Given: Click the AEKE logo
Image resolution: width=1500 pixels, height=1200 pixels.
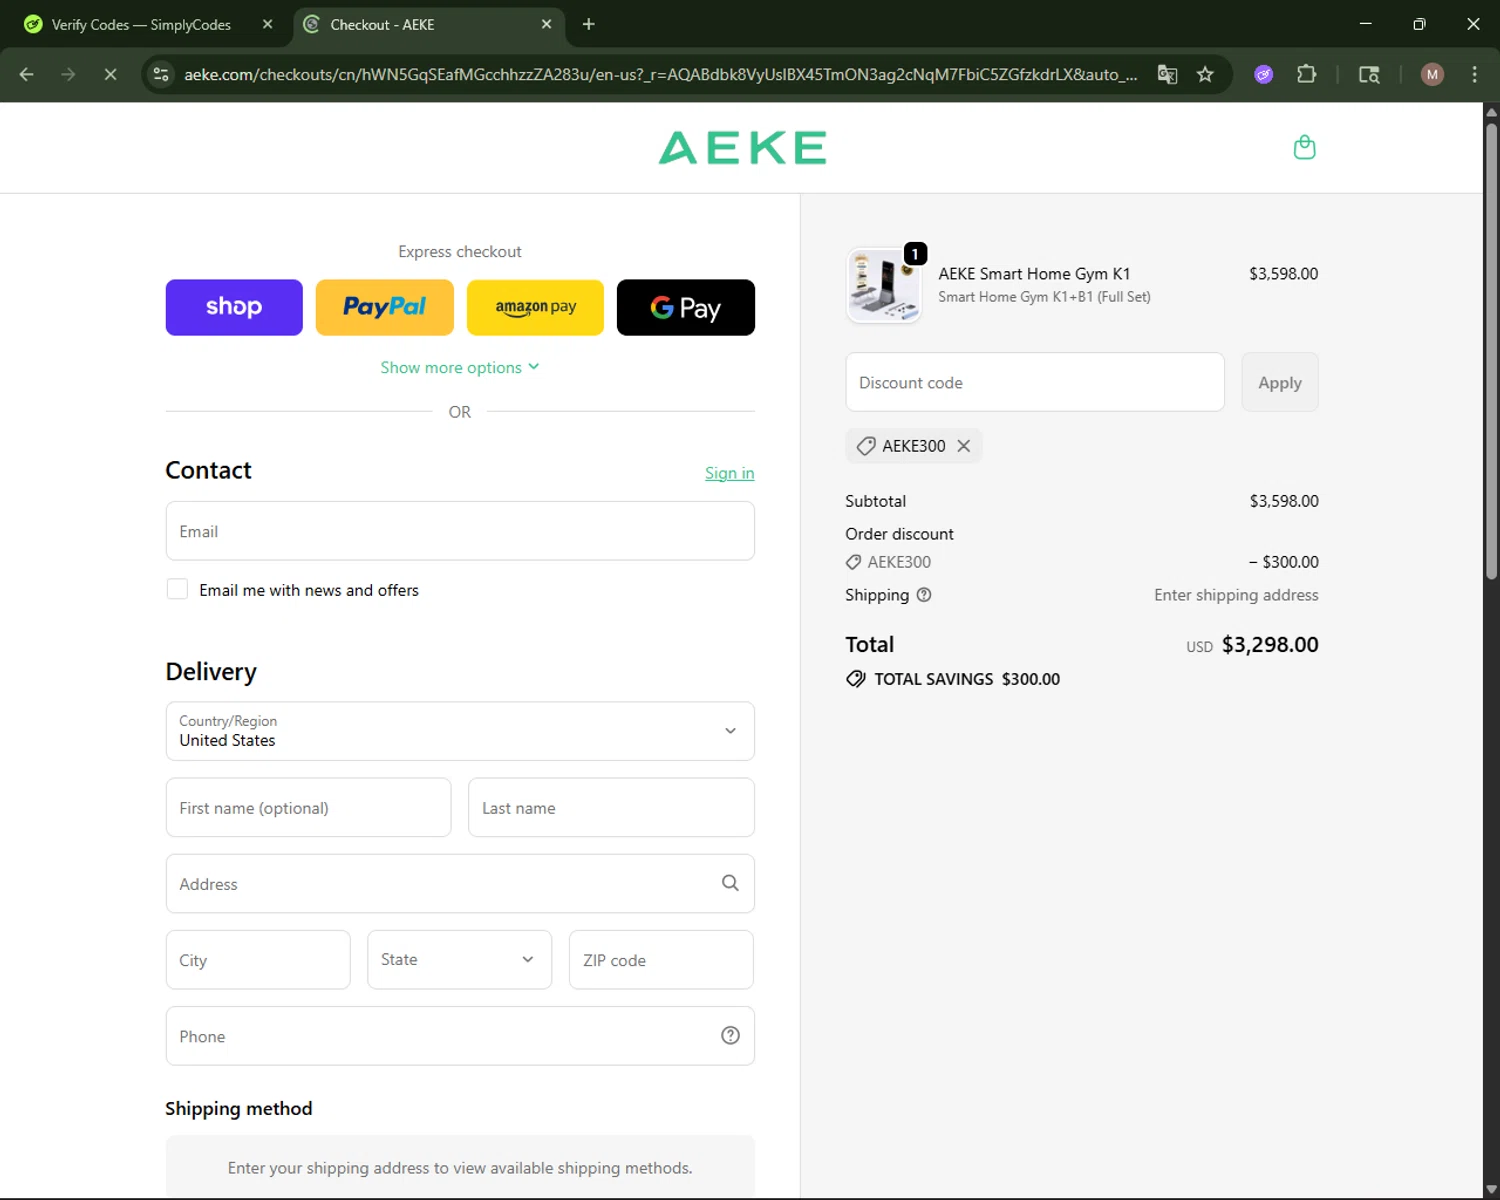Looking at the screenshot, I should coord(742,148).
